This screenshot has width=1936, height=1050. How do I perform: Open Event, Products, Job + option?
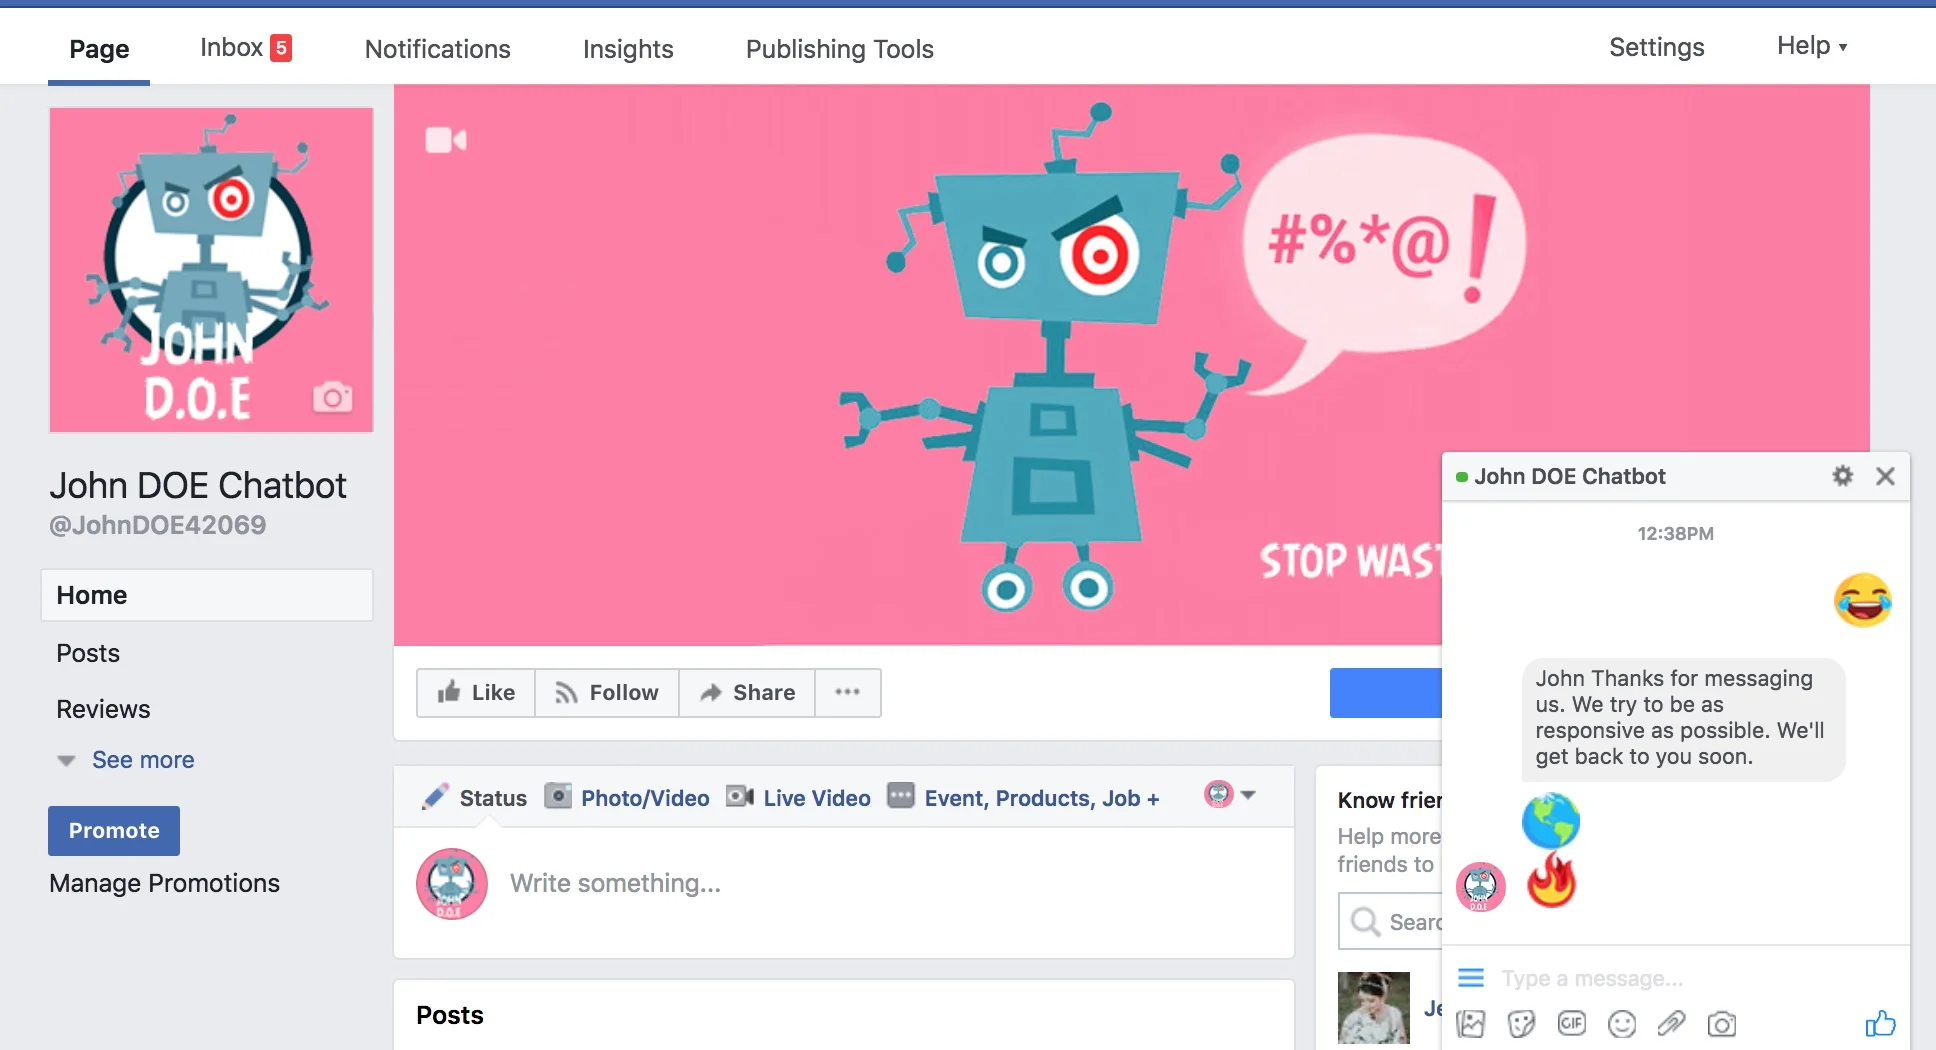(x=1024, y=798)
